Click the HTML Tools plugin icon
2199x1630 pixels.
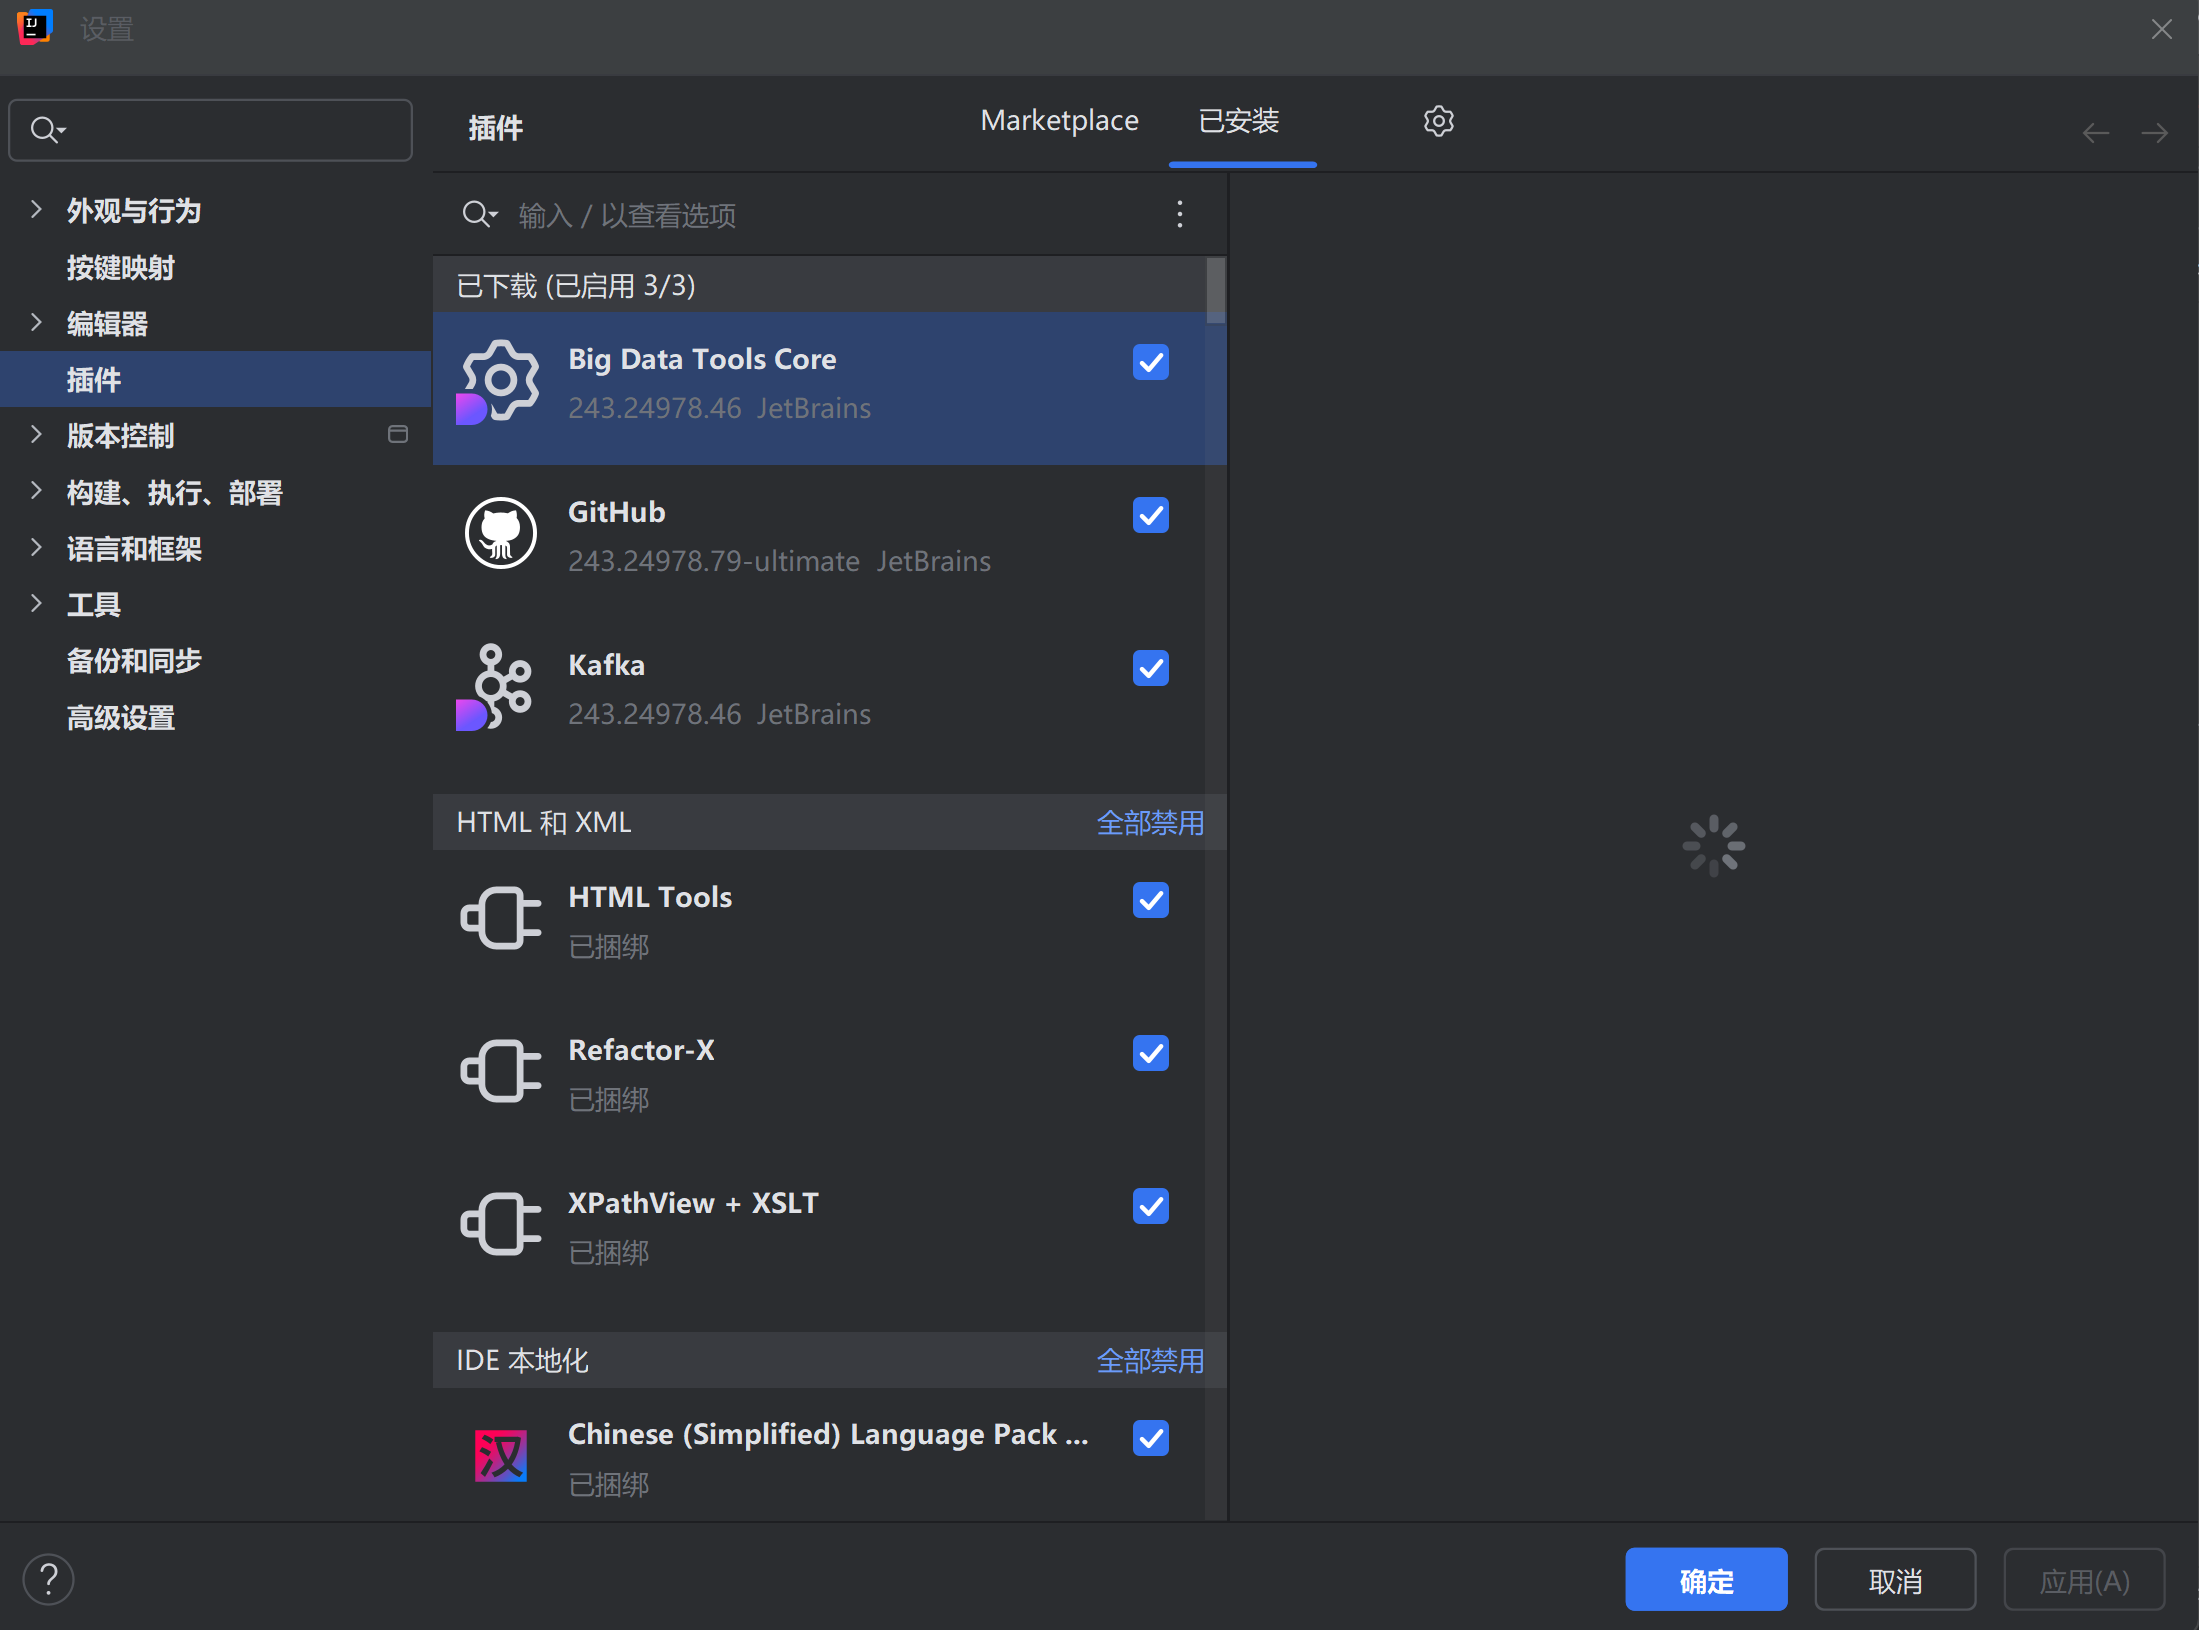(x=501, y=917)
